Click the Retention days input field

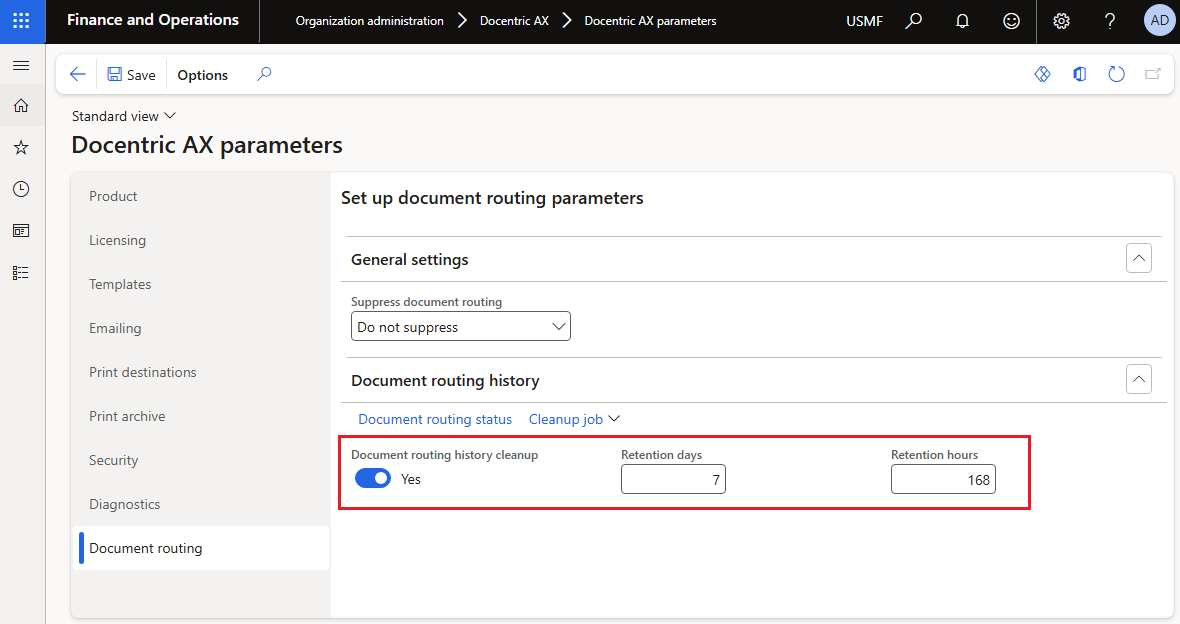point(672,481)
